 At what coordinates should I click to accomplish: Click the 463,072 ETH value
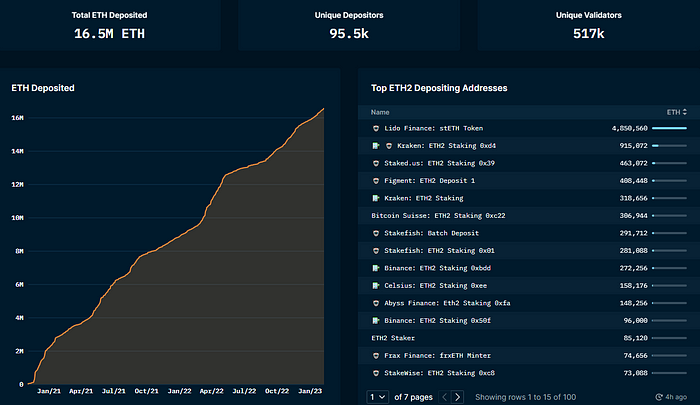click(633, 163)
